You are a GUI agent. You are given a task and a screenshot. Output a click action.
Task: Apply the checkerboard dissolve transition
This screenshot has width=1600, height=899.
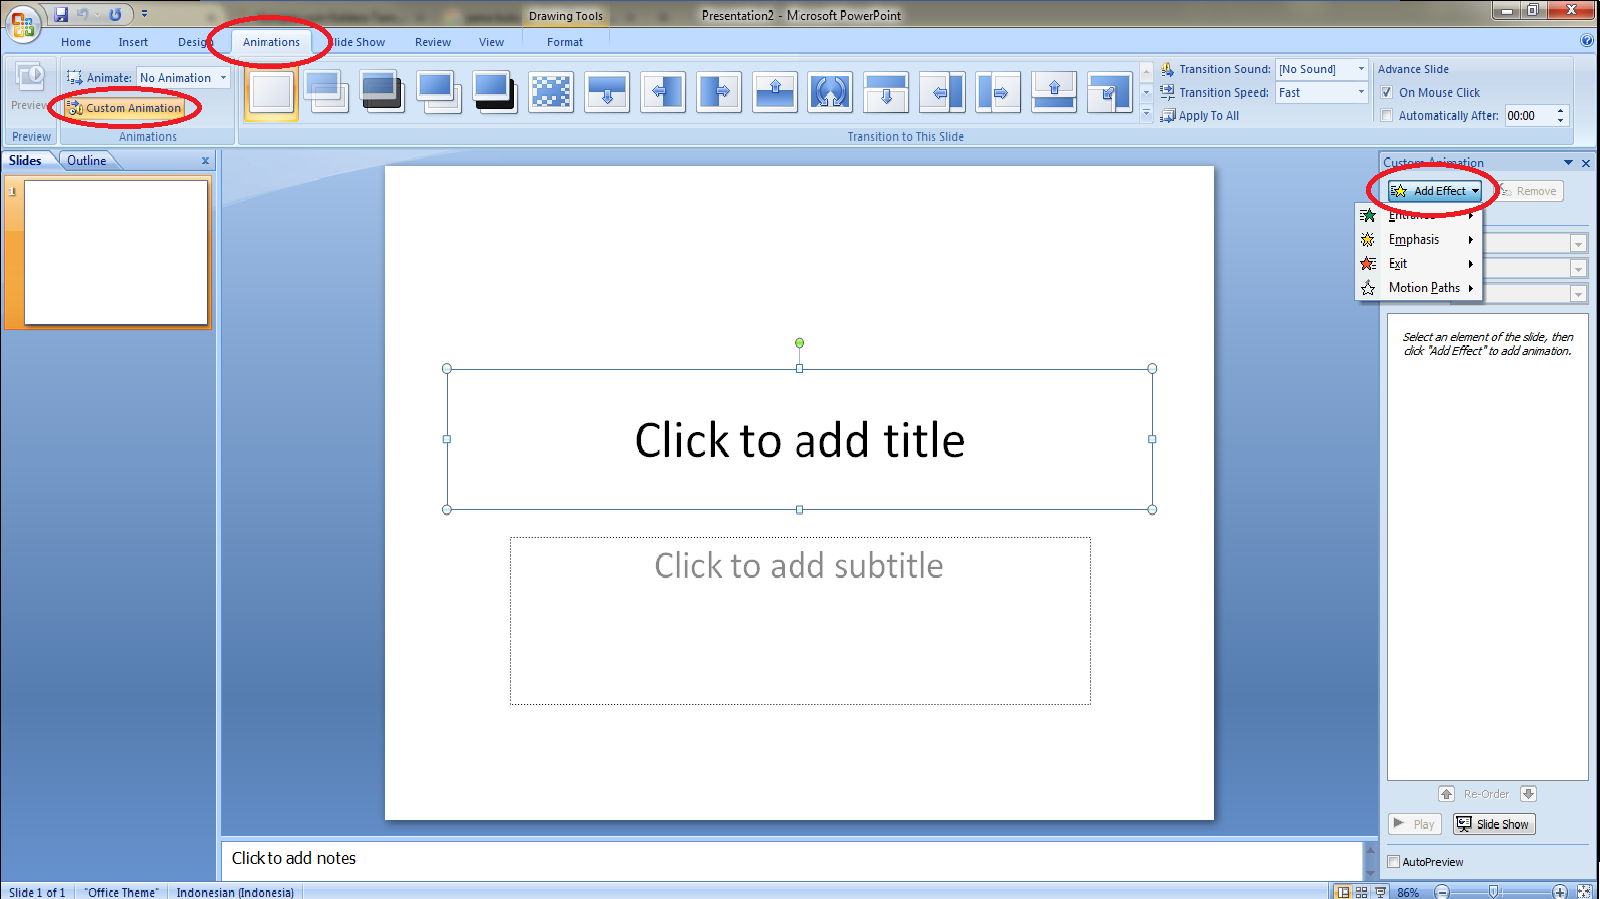coord(551,92)
